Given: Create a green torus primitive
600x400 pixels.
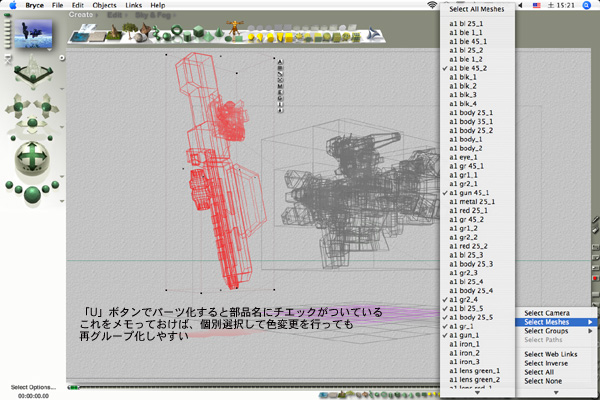Looking at the screenshot, I should coord(176,31).
